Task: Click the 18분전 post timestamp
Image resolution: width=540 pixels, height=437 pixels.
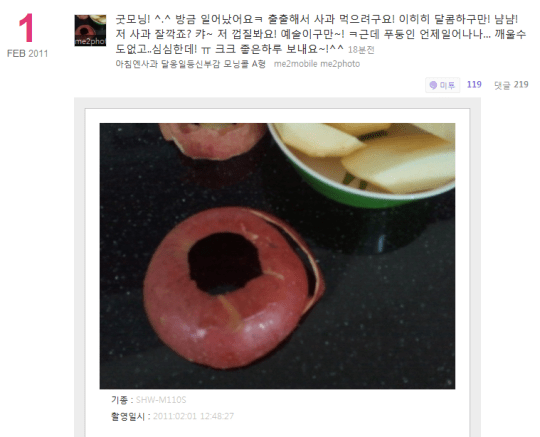Action: point(361,50)
